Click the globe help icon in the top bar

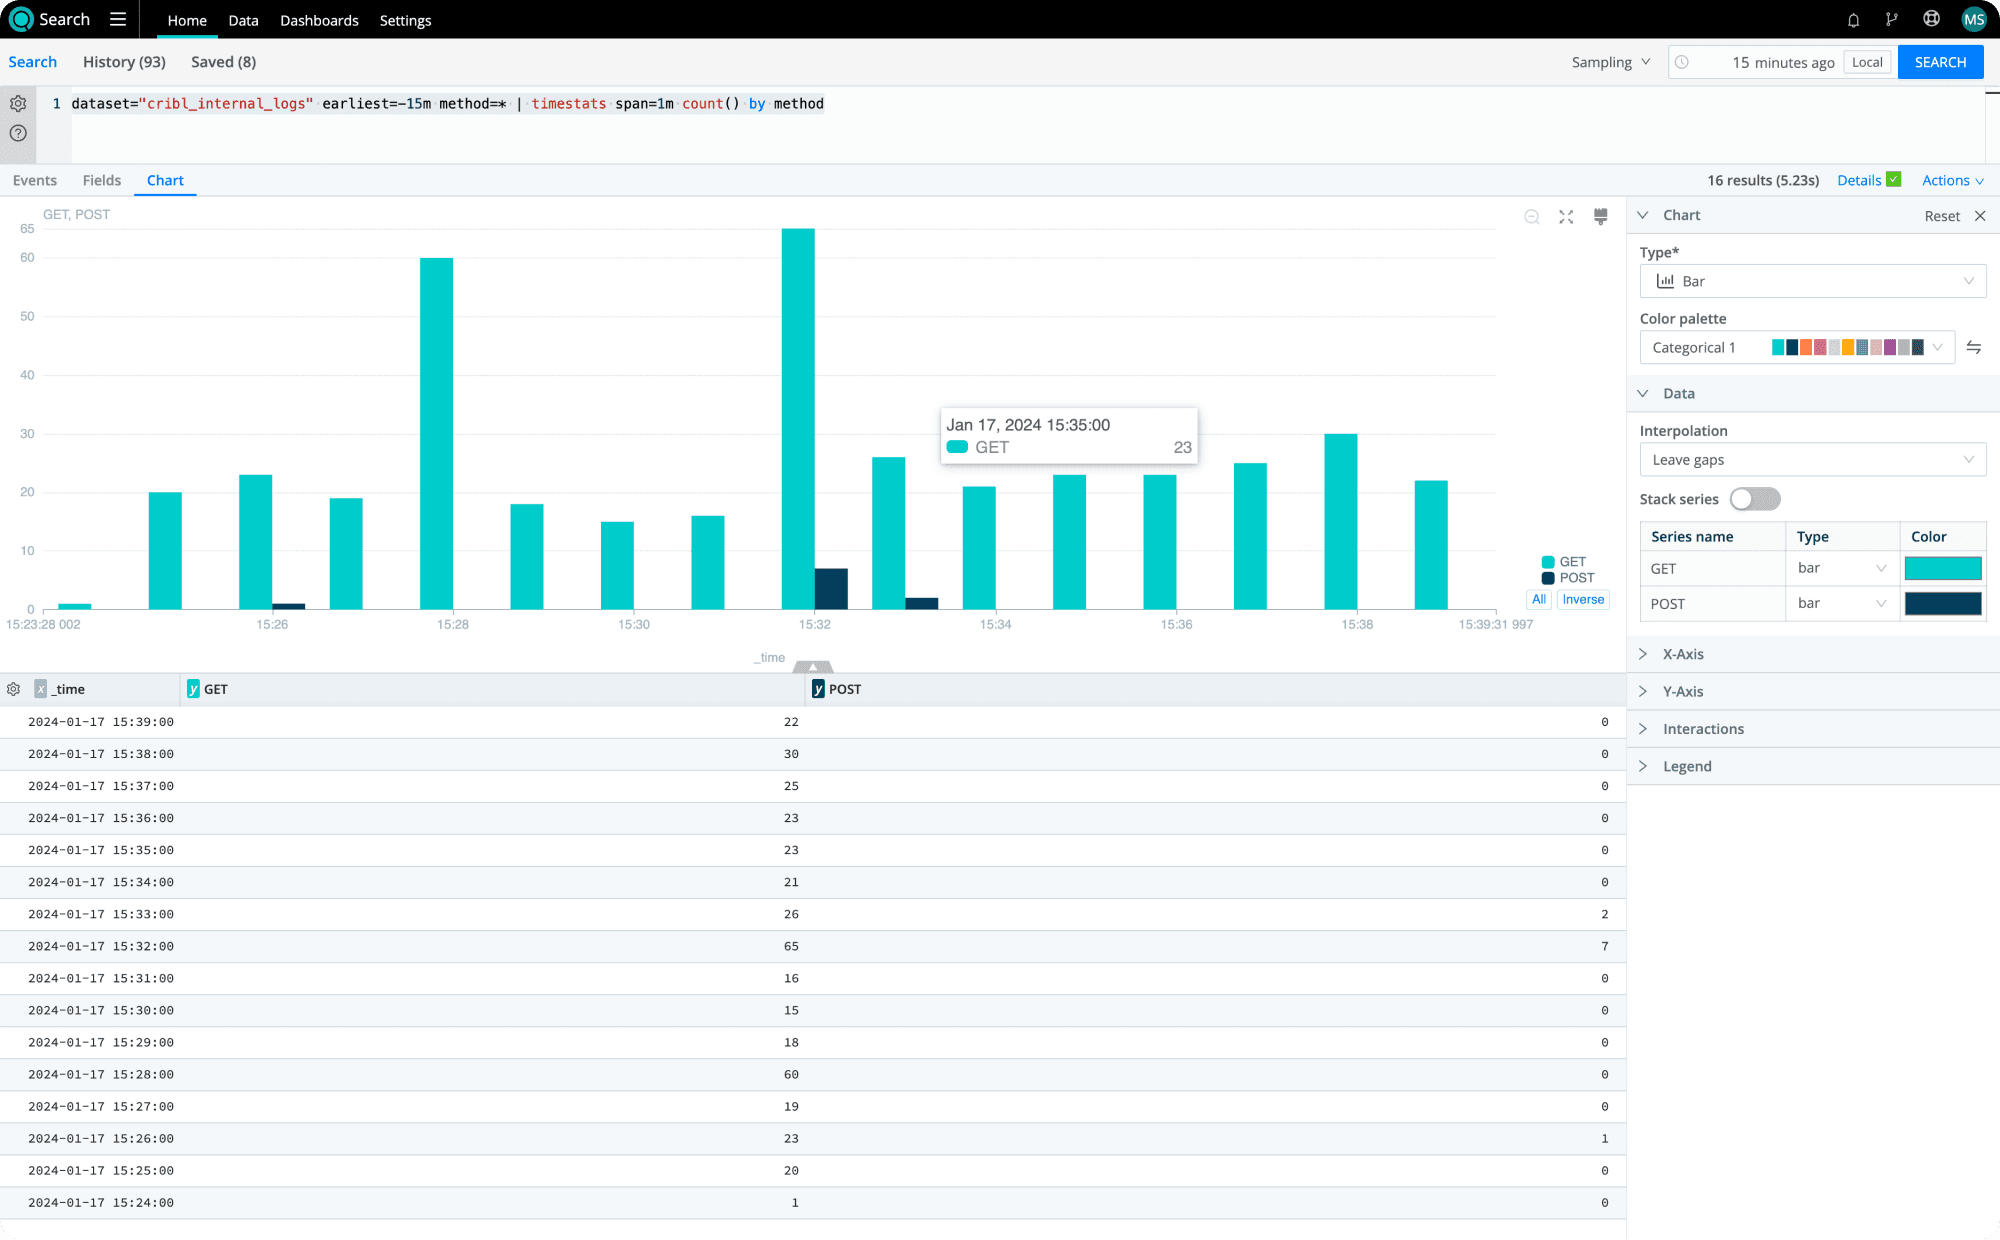pos(1931,20)
